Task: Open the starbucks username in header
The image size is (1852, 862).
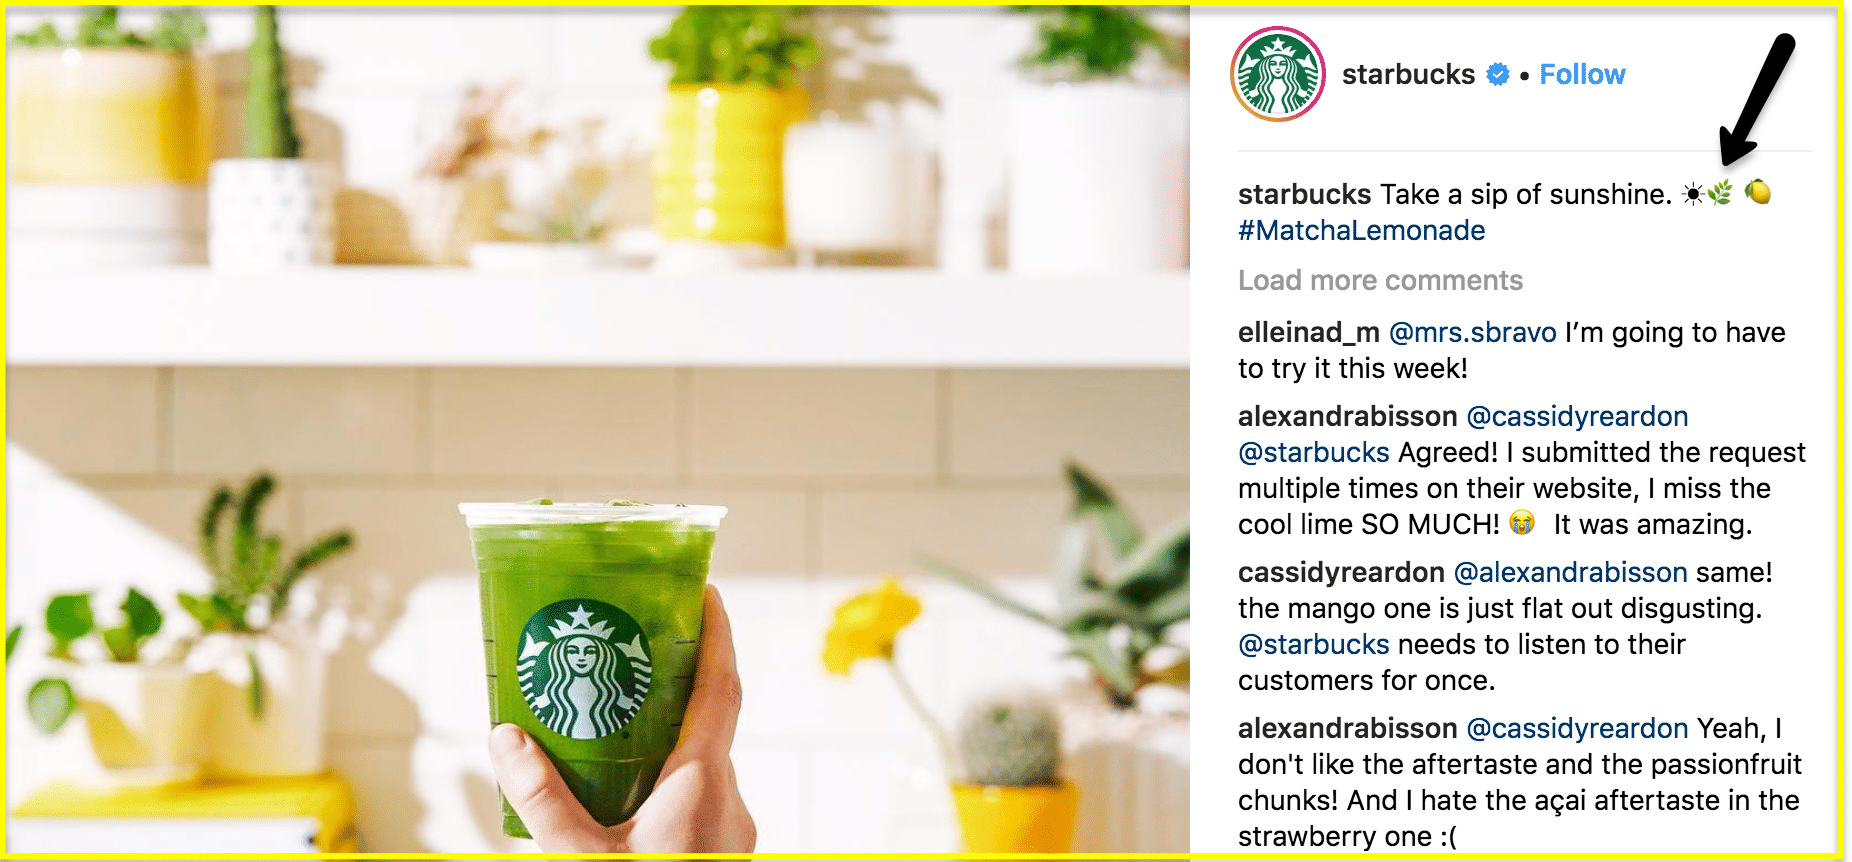Action: pyautogui.click(x=1408, y=74)
